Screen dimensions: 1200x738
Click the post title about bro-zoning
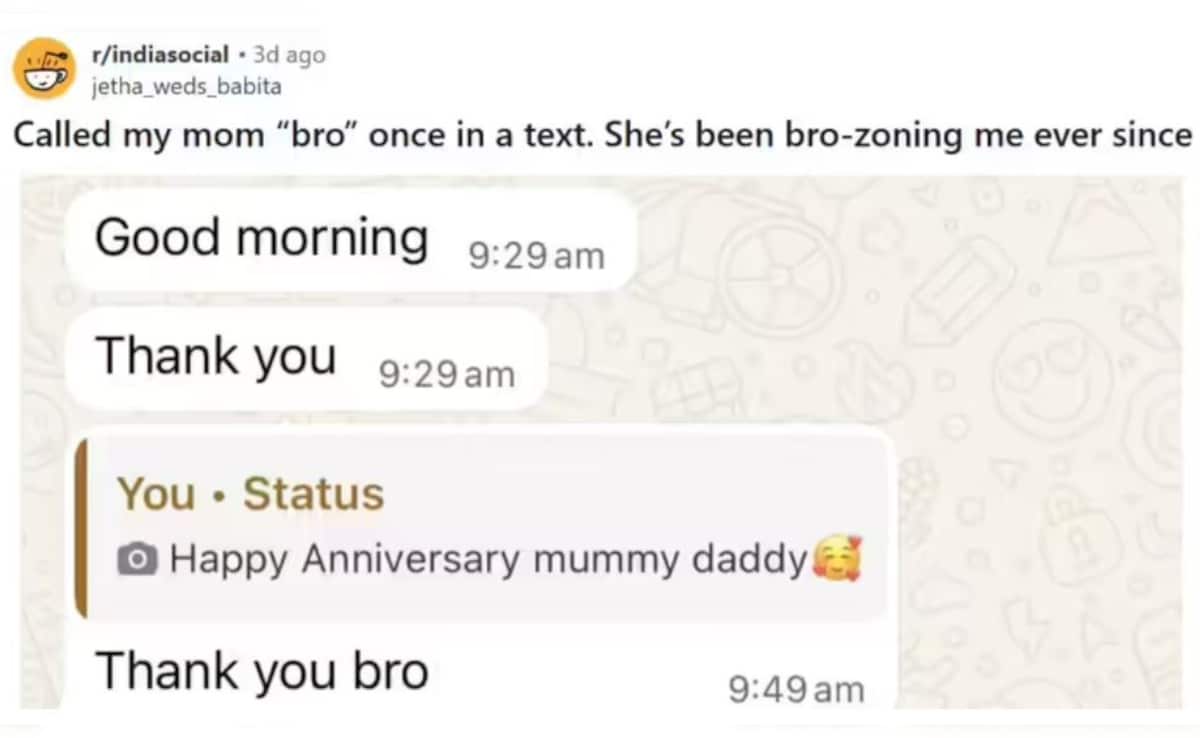(x=600, y=135)
